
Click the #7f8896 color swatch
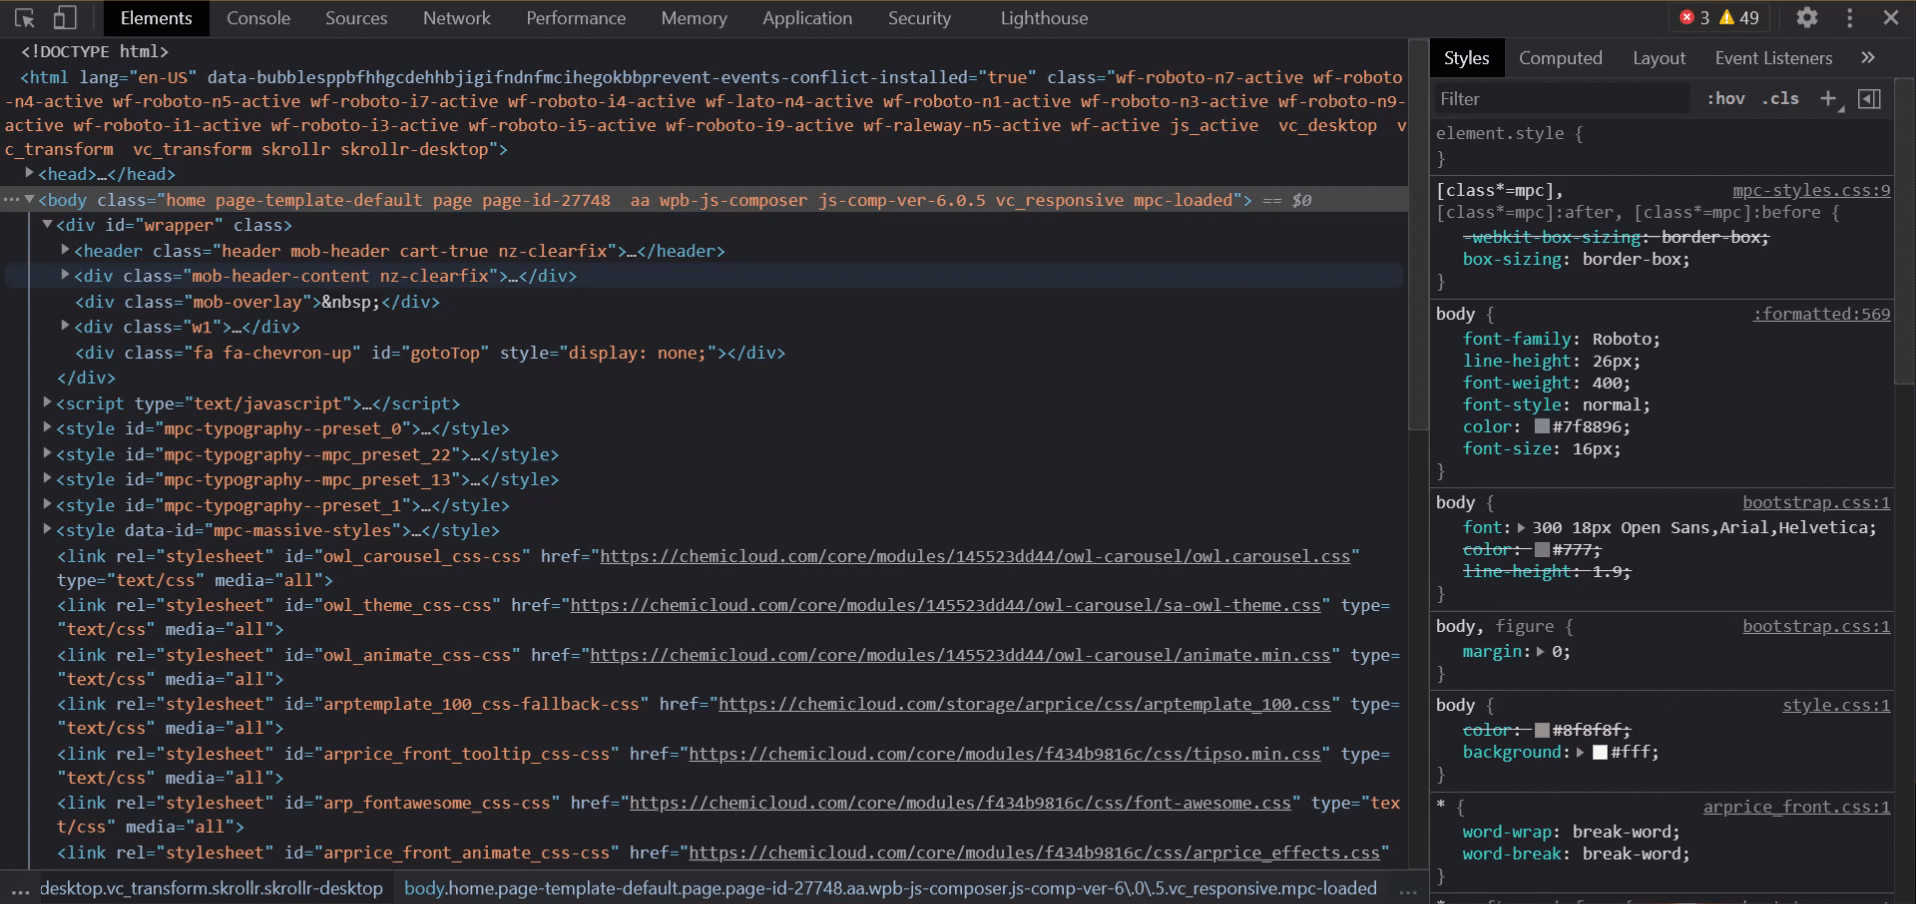click(x=1542, y=427)
